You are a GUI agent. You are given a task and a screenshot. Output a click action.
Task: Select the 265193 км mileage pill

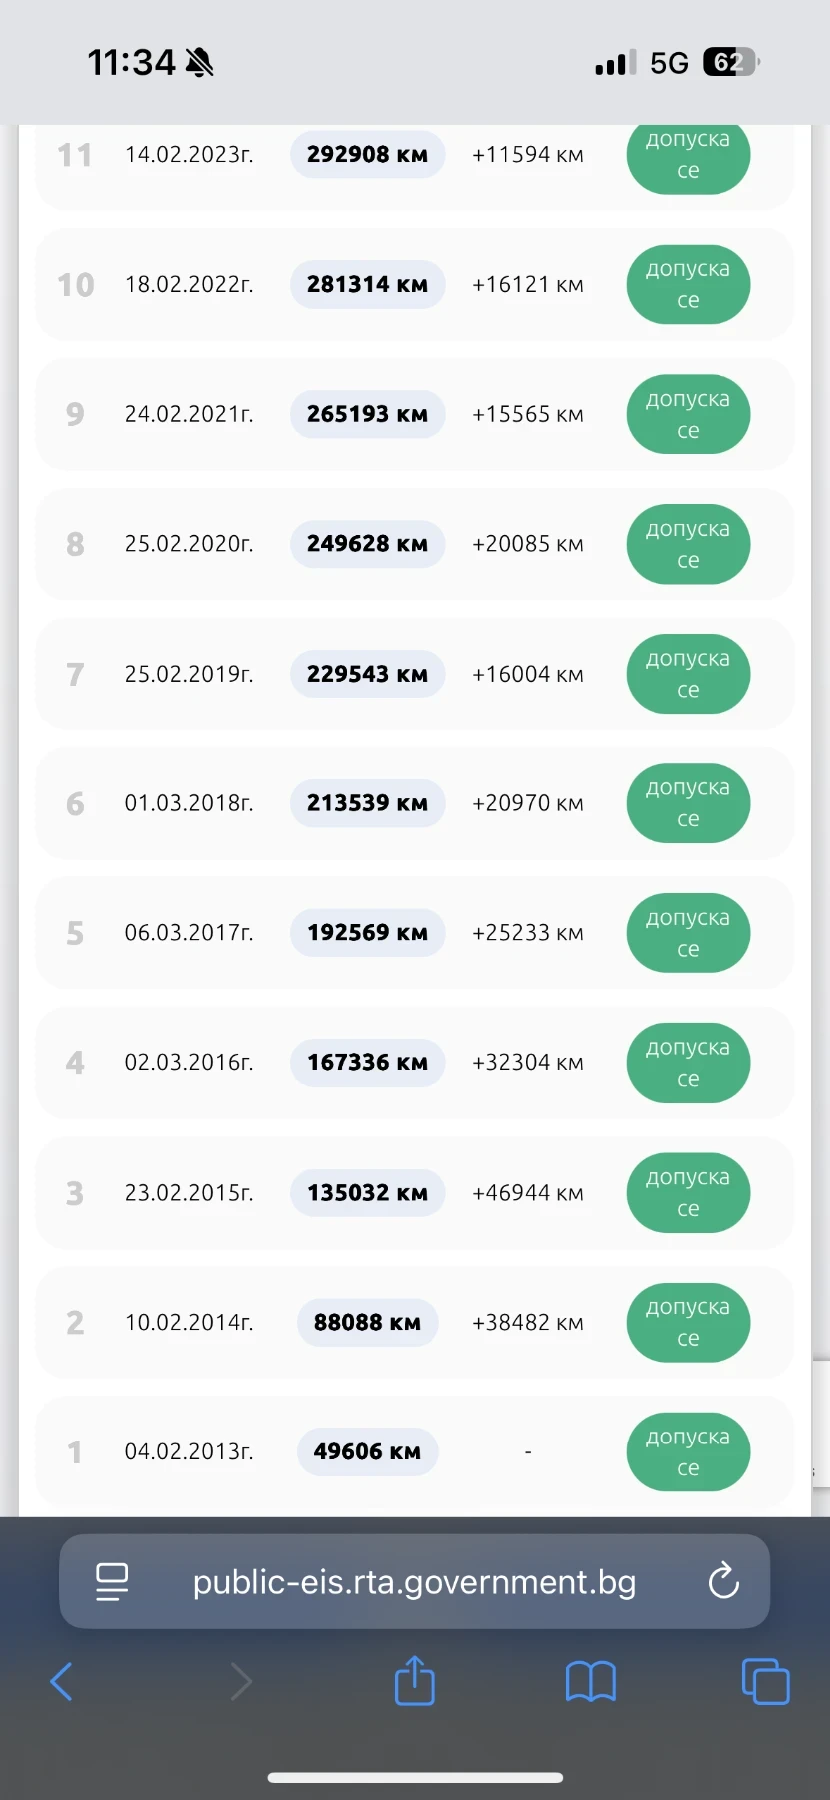[367, 414]
